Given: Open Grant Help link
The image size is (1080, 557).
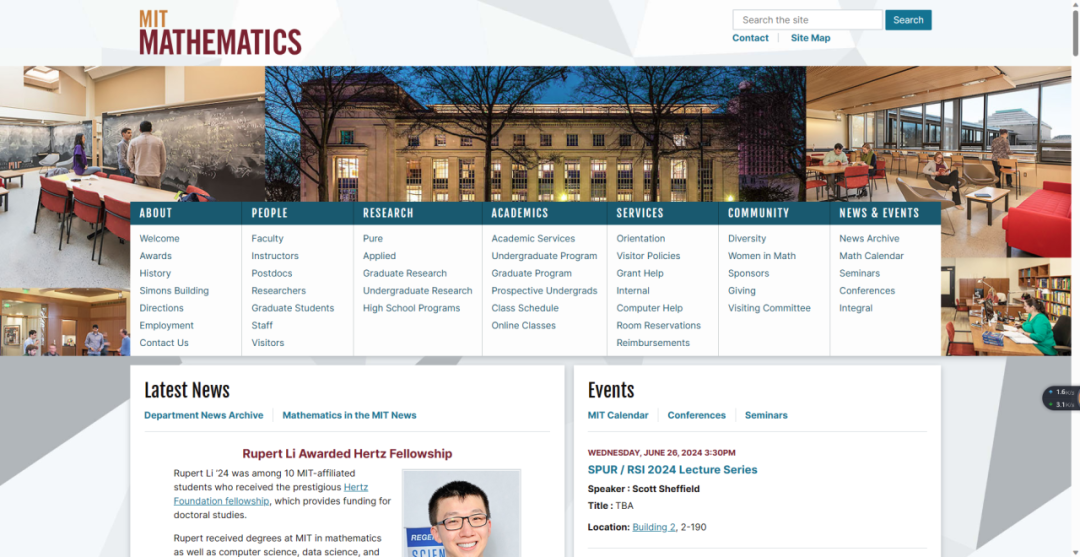Looking at the screenshot, I should [640, 273].
